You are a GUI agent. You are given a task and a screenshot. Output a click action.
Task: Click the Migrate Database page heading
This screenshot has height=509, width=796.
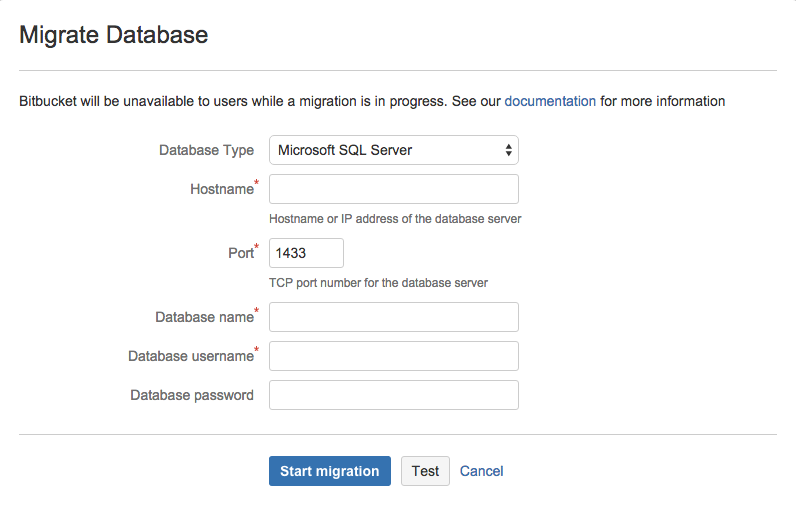point(114,35)
